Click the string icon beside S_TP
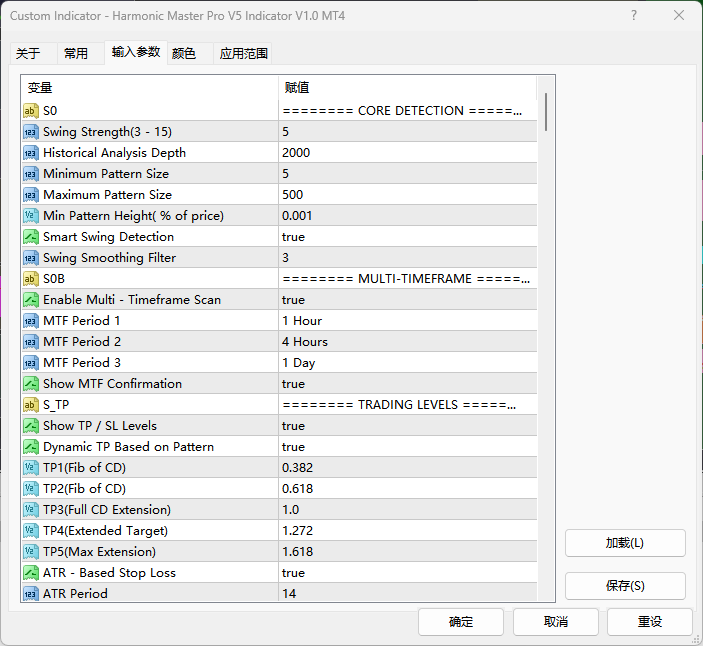This screenshot has height=646, width=703. pyautogui.click(x=30, y=405)
